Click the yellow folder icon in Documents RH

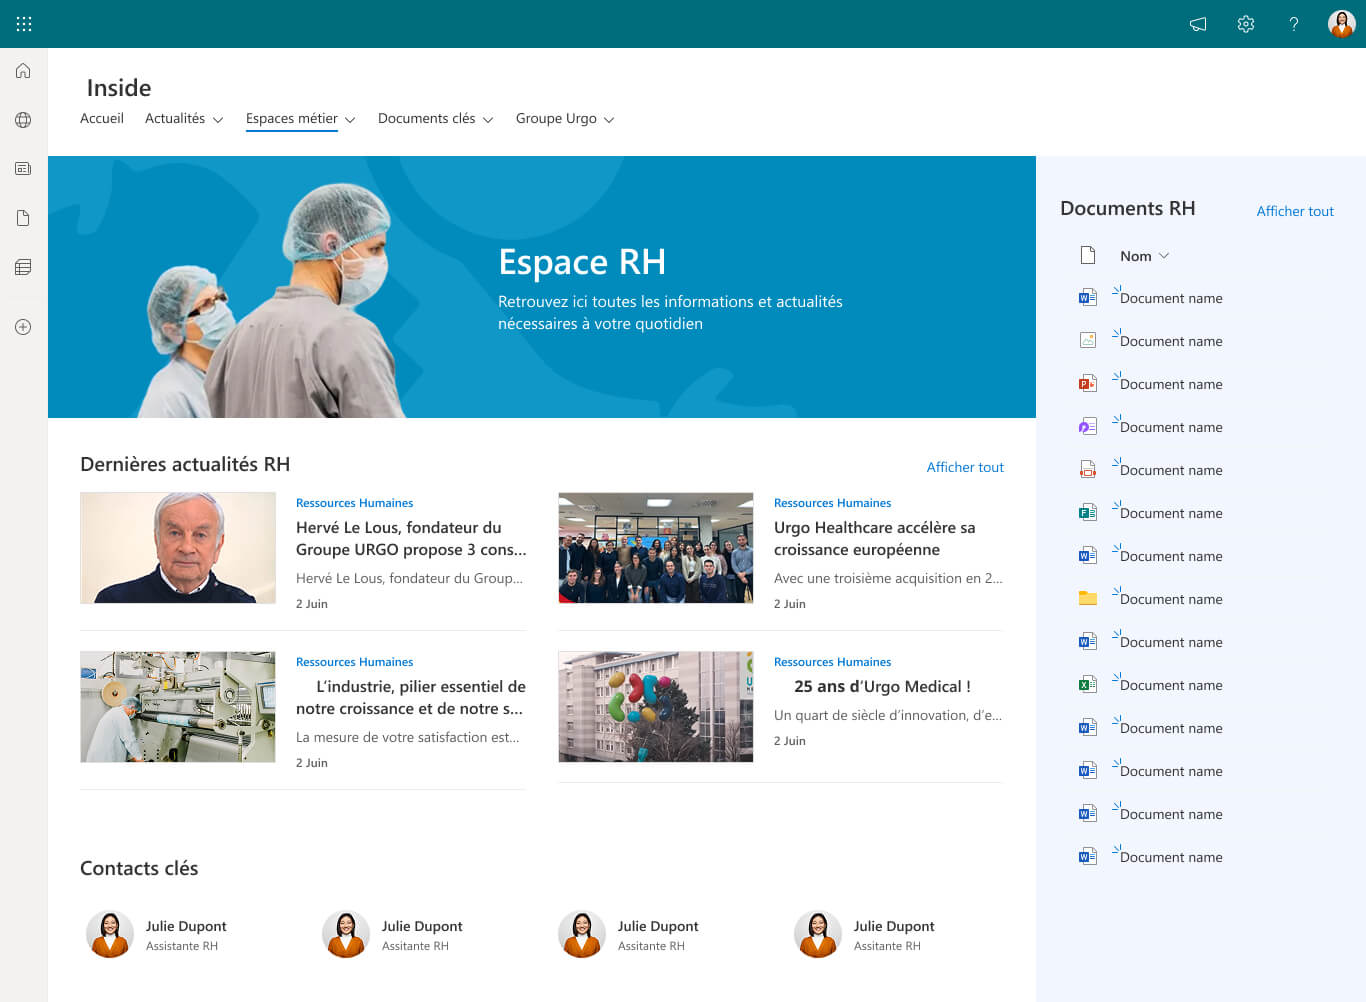(x=1088, y=598)
